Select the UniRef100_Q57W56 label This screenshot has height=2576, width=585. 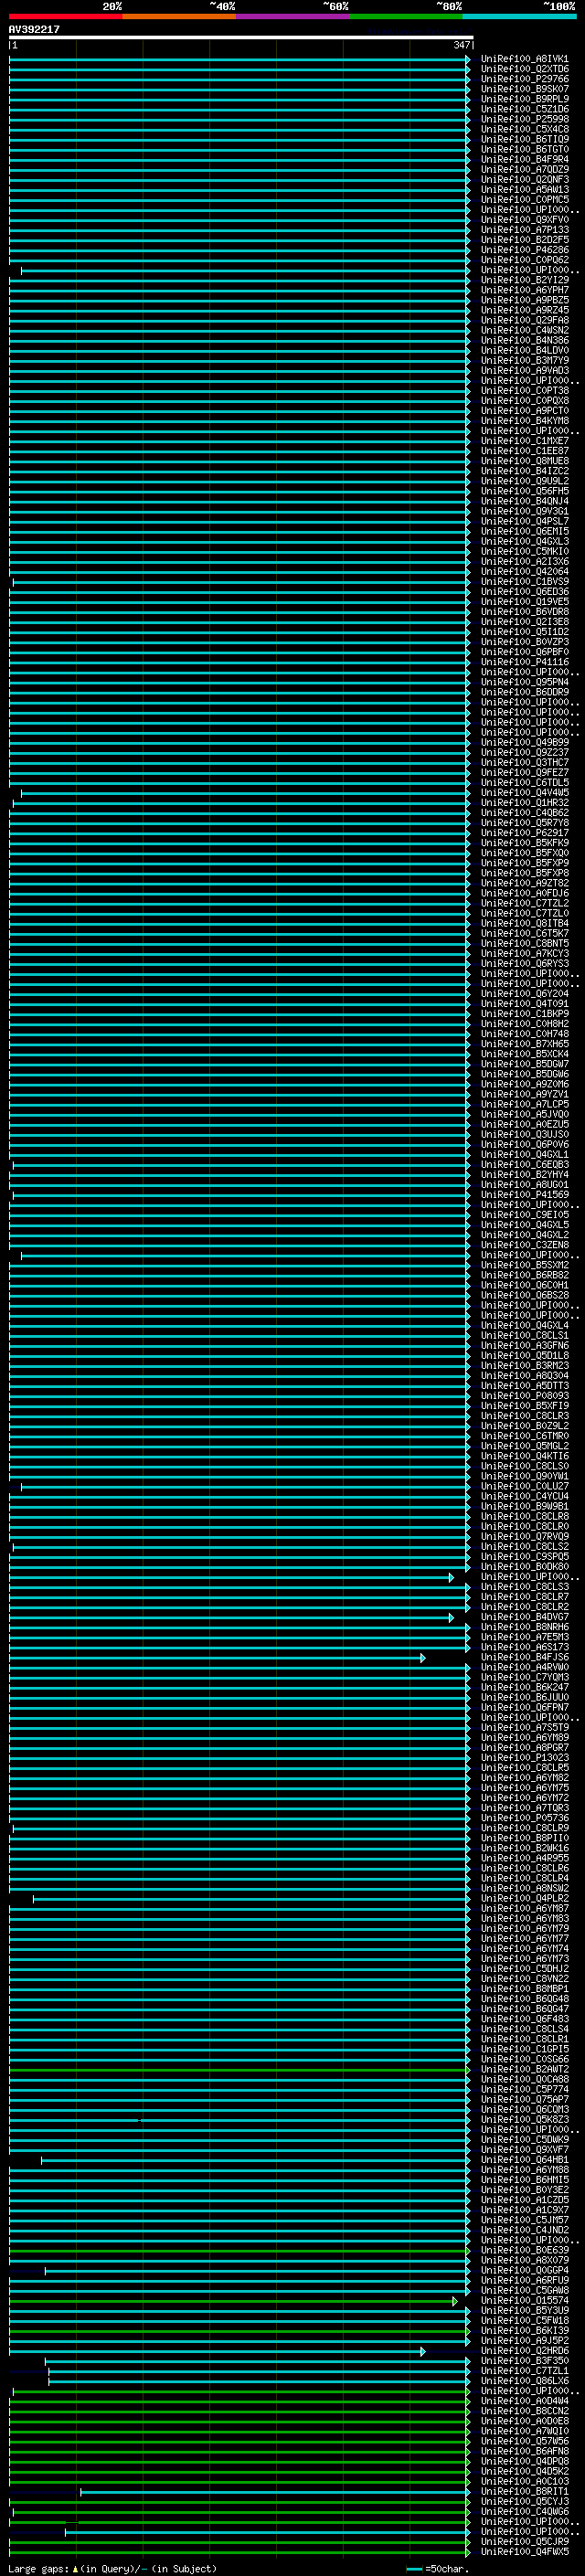click(x=524, y=2441)
